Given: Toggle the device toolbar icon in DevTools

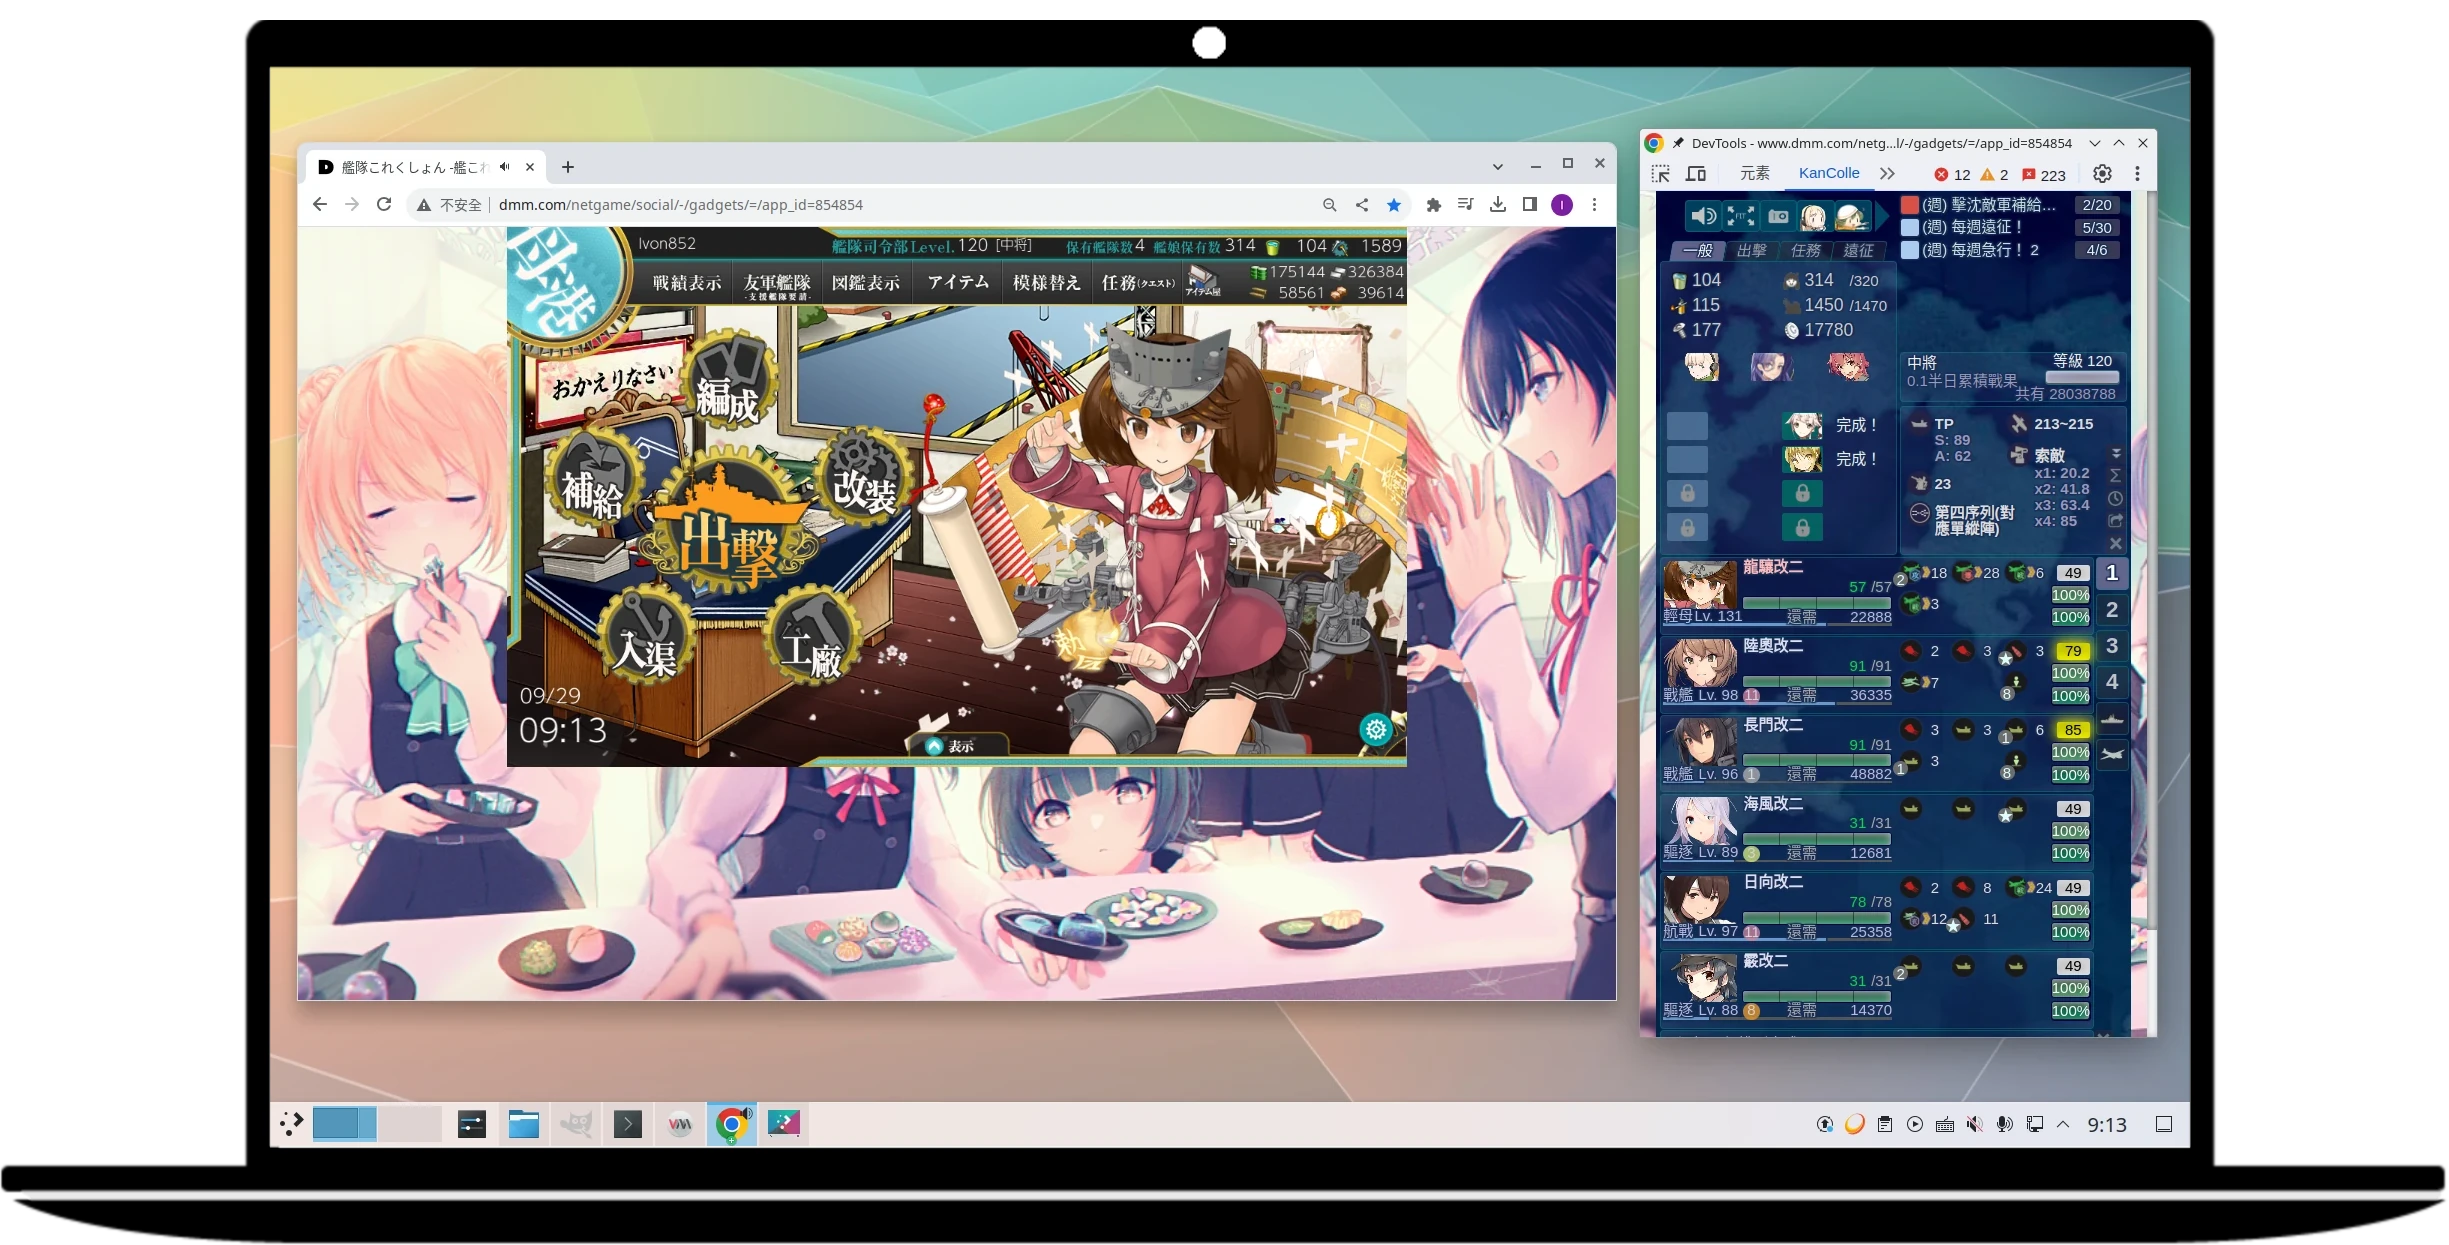Looking at the screenshot, I should coord(1696,174).
